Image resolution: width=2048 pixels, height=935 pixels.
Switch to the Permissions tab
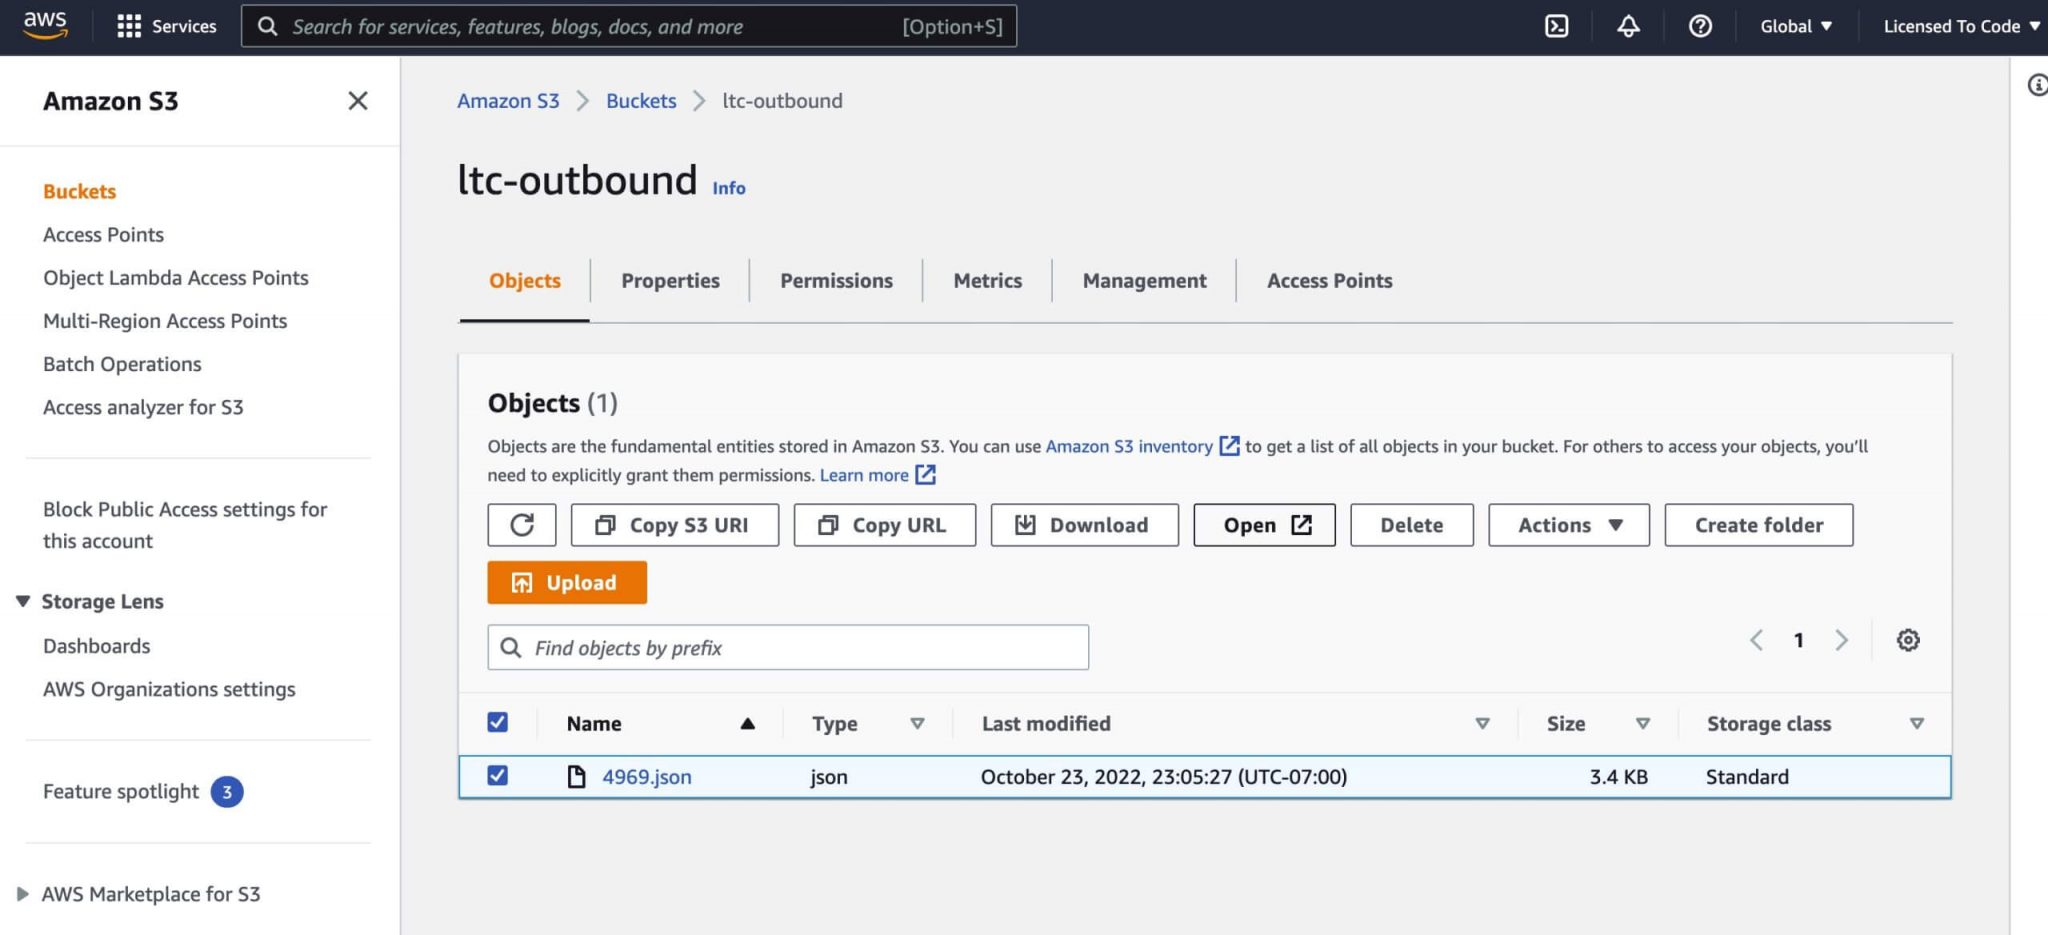click(836, 280)
